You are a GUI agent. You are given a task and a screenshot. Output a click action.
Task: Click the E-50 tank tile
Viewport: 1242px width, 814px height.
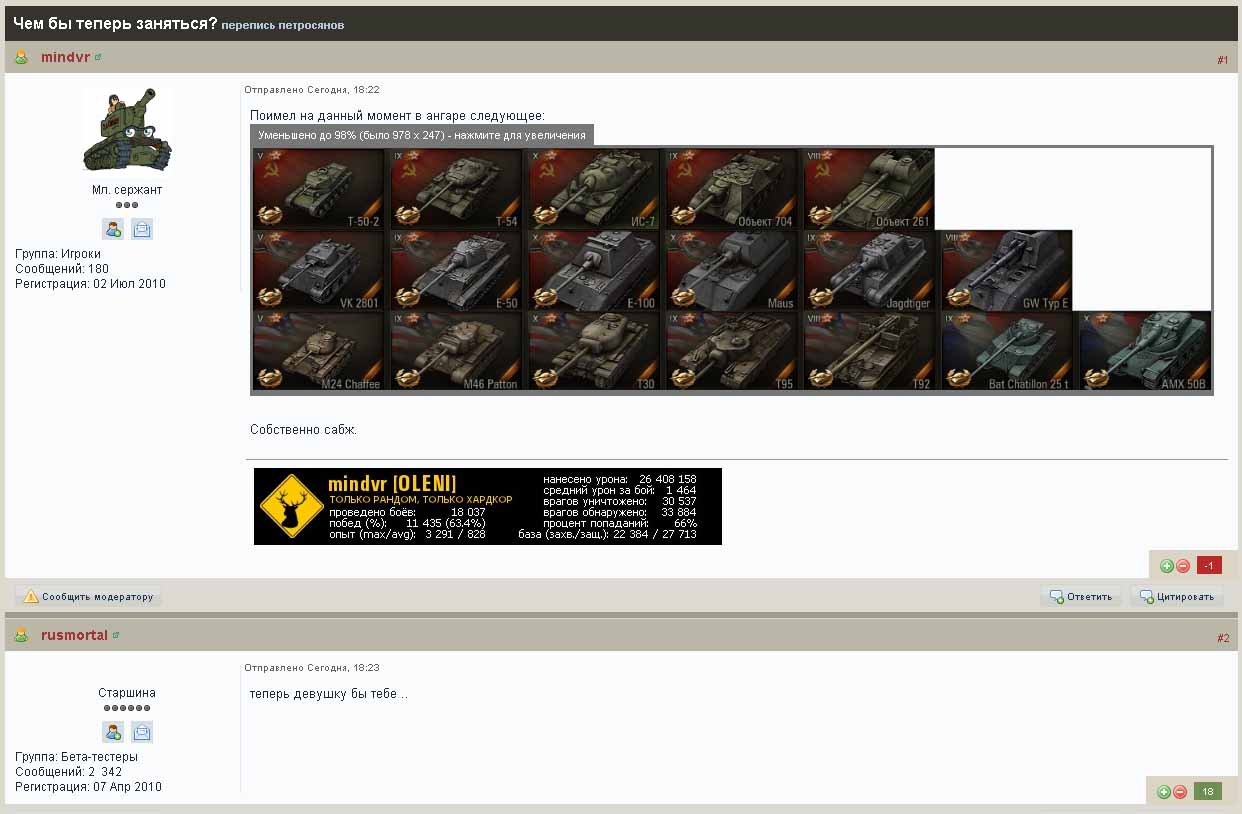[457, 271]
